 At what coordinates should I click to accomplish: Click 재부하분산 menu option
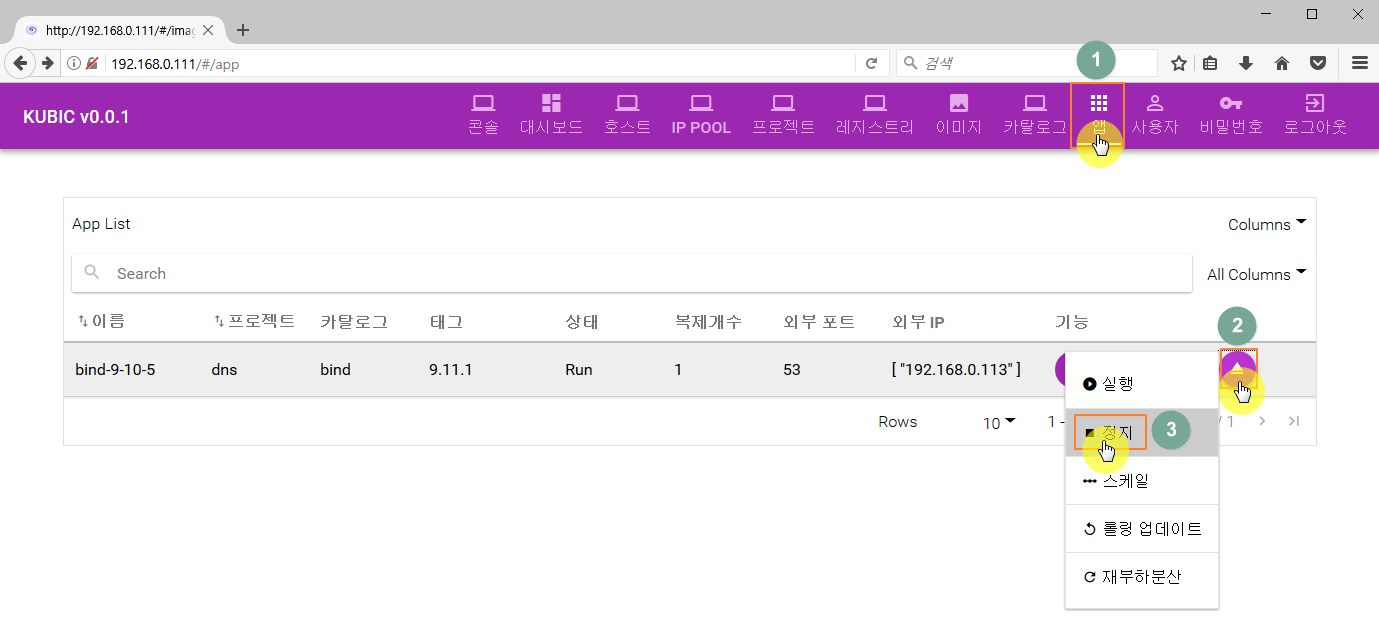click(x=1141, y=577)
